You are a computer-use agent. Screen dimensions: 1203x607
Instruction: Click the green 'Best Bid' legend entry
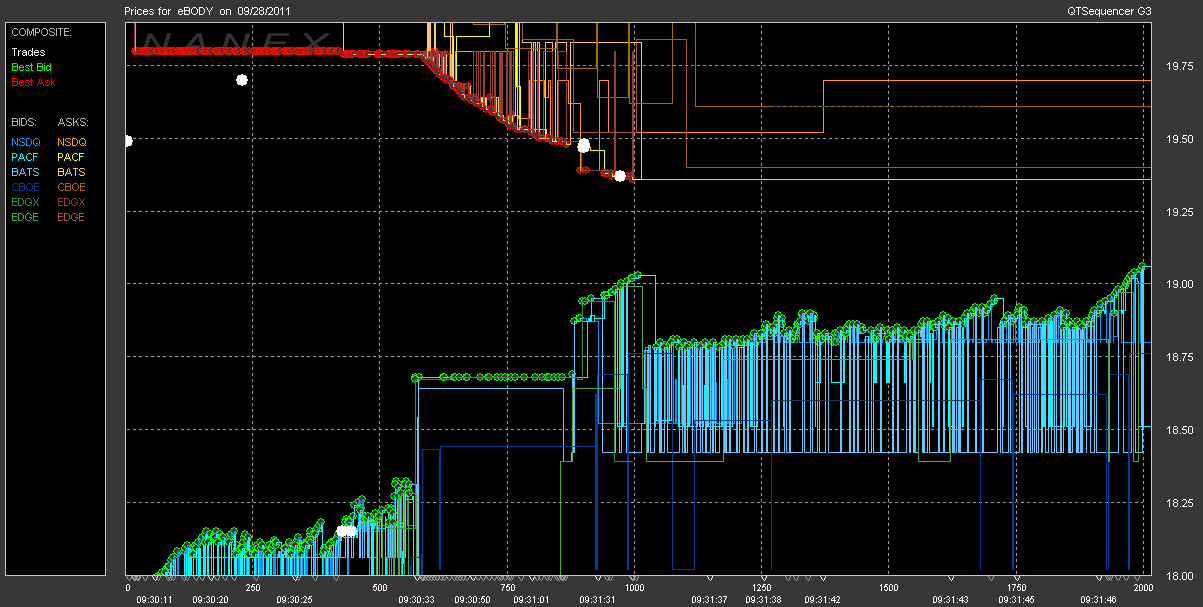32,67
